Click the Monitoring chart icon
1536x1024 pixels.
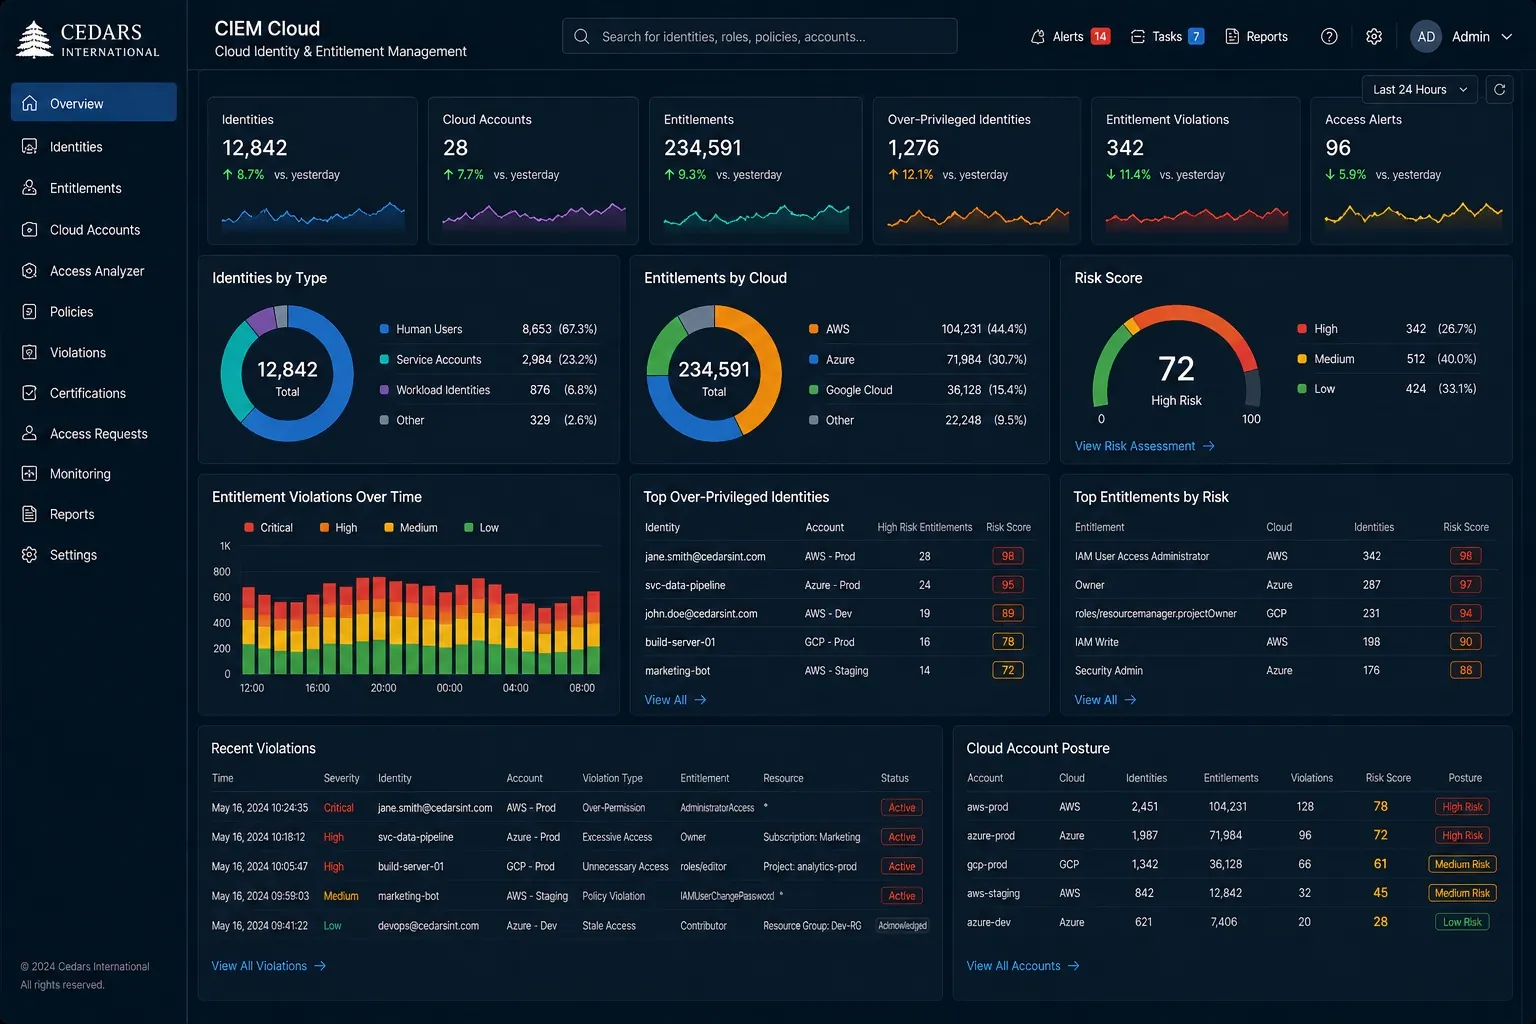point(30,473)
